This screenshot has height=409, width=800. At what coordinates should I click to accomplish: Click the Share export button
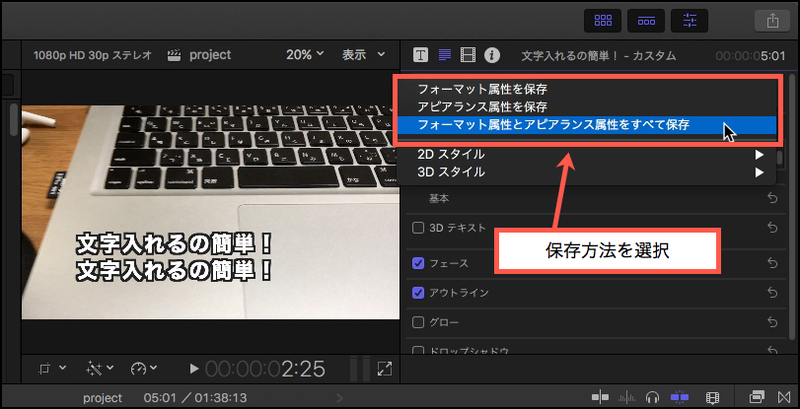point(771,19)
